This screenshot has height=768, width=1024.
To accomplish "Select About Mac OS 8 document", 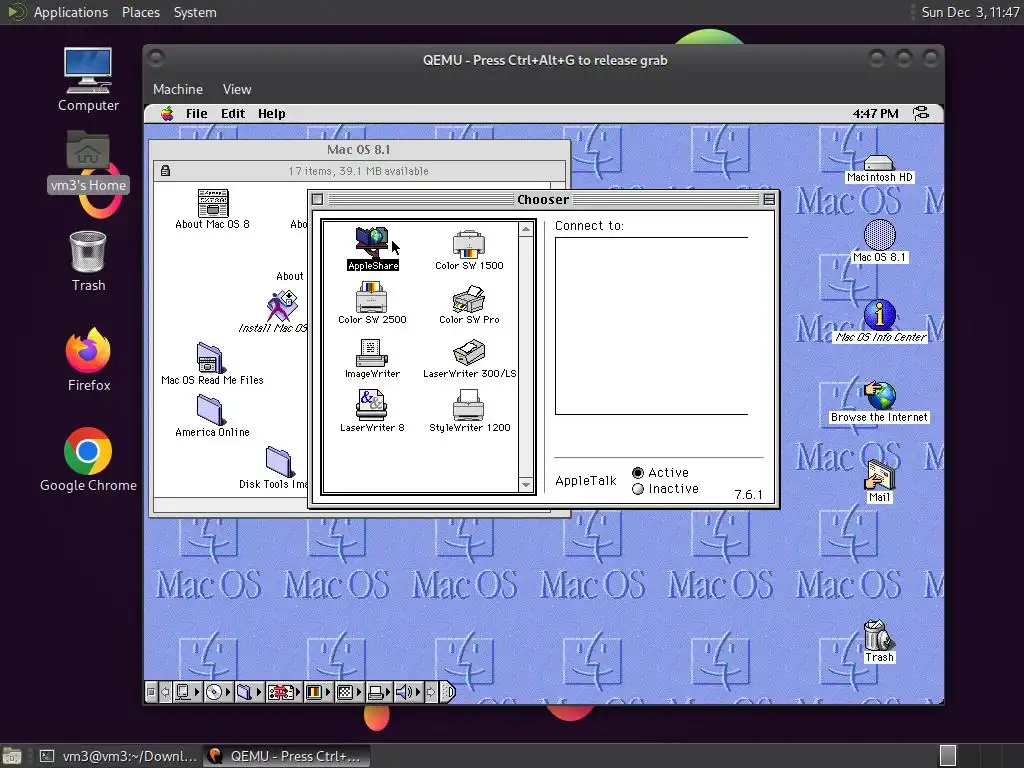I will click(212, 209).
